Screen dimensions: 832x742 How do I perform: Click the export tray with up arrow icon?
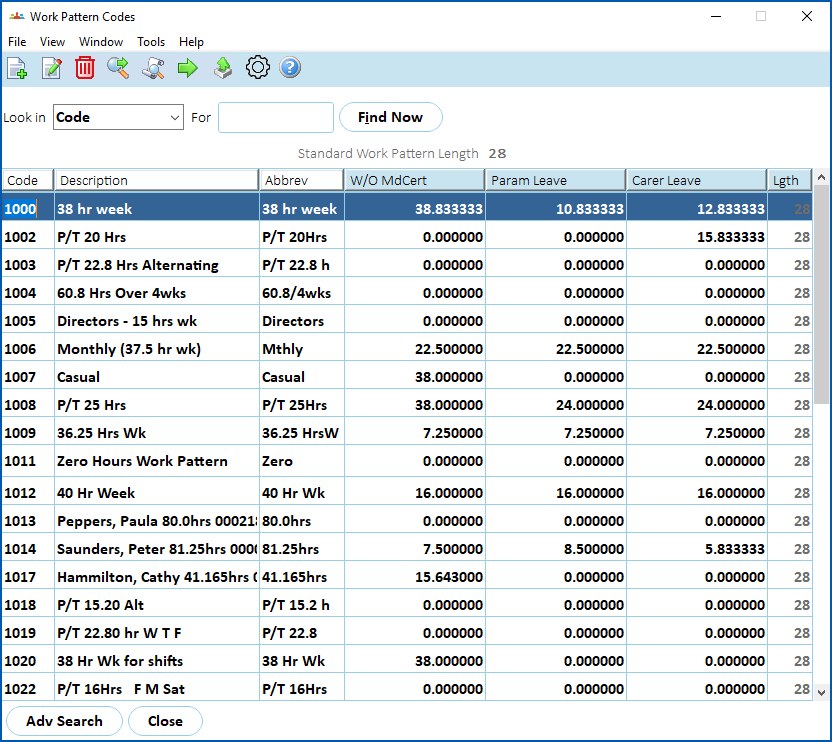pos(223,68)
